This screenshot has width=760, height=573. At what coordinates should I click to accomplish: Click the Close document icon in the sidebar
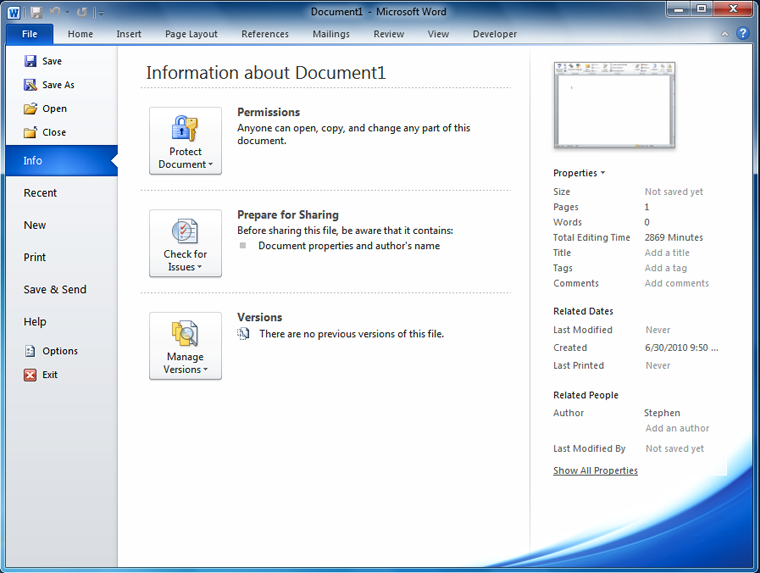pyautogui.click(x=30, y=132)
